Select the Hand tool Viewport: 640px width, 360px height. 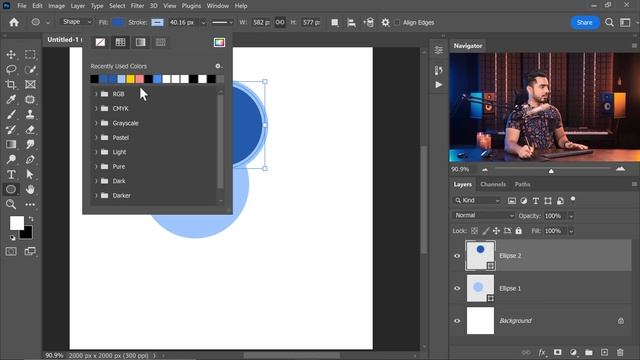coord(30,189)
